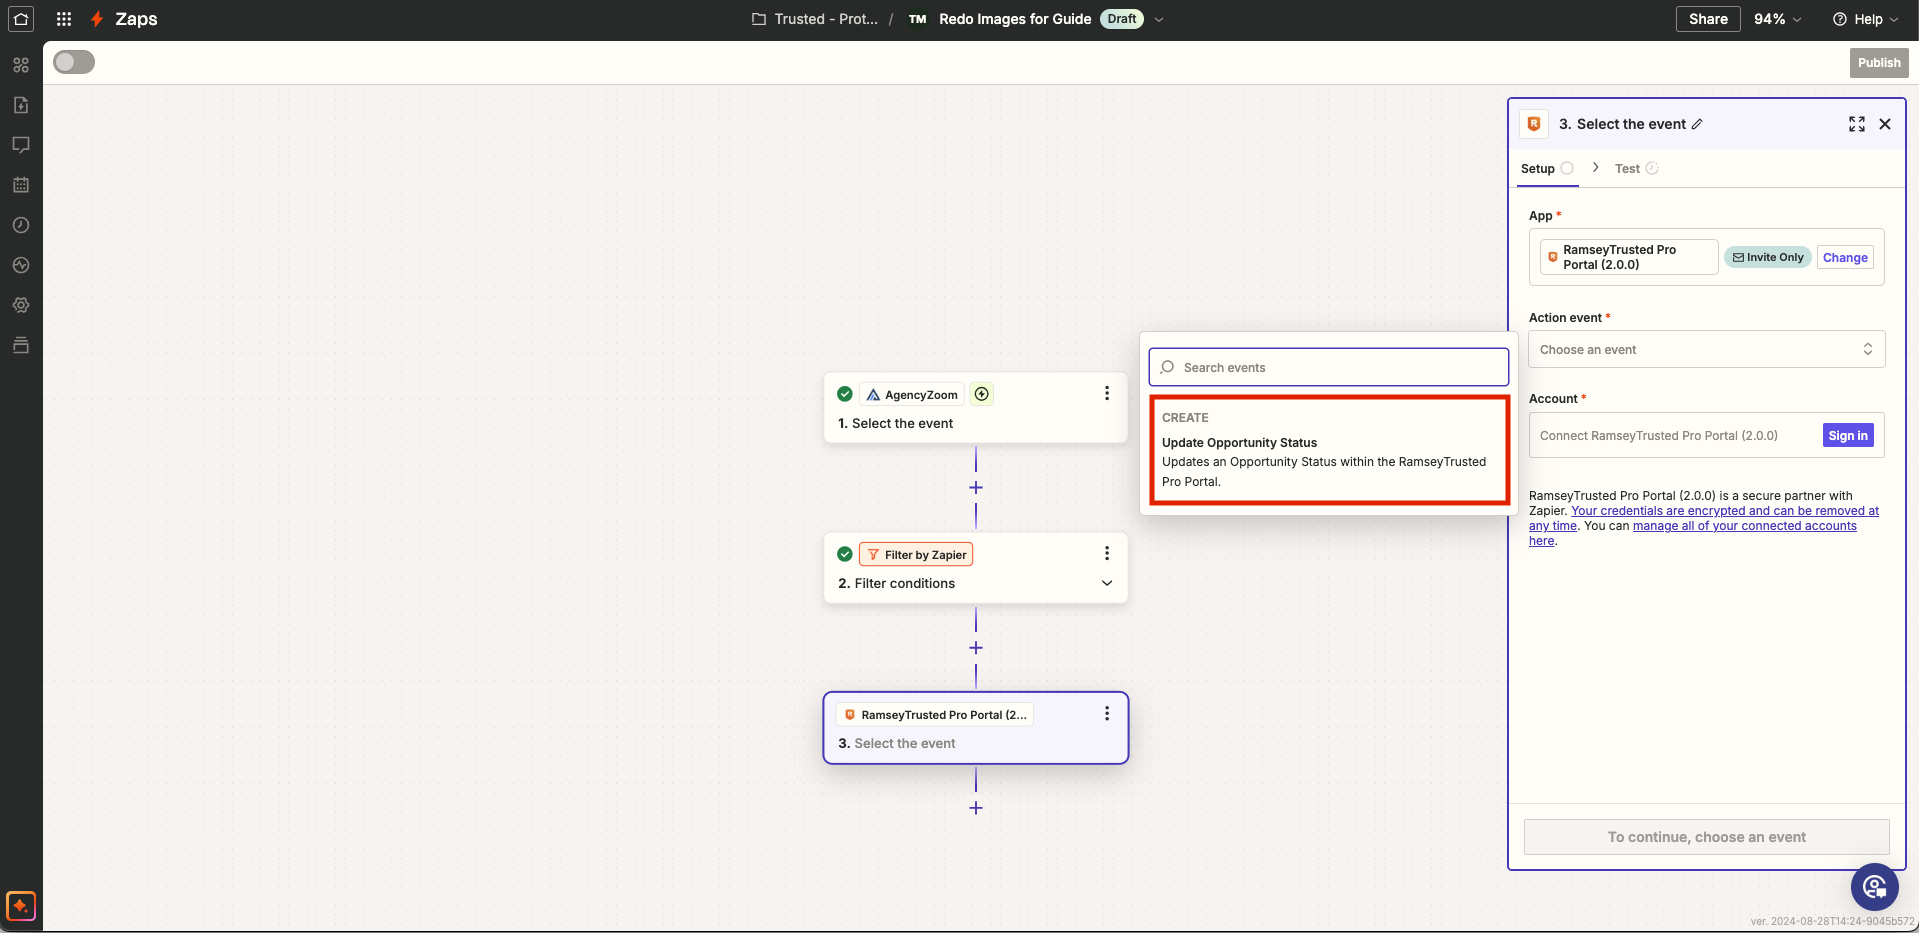Open settings gear icon in left sidebar
1919x933 pixels.
click(x=21, y=305)
